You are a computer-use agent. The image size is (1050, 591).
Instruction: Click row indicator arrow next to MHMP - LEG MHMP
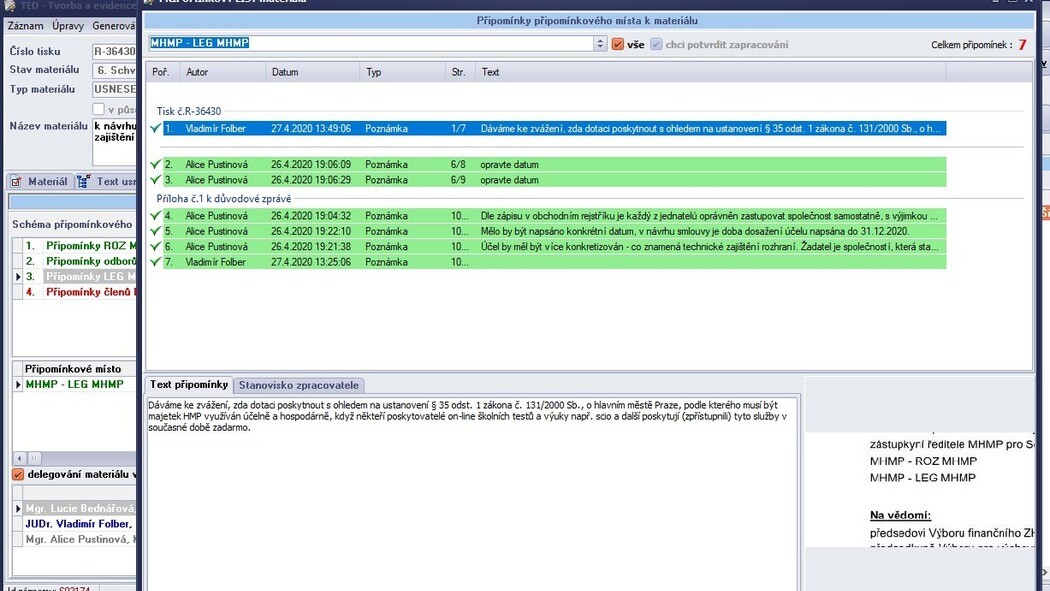17,384
